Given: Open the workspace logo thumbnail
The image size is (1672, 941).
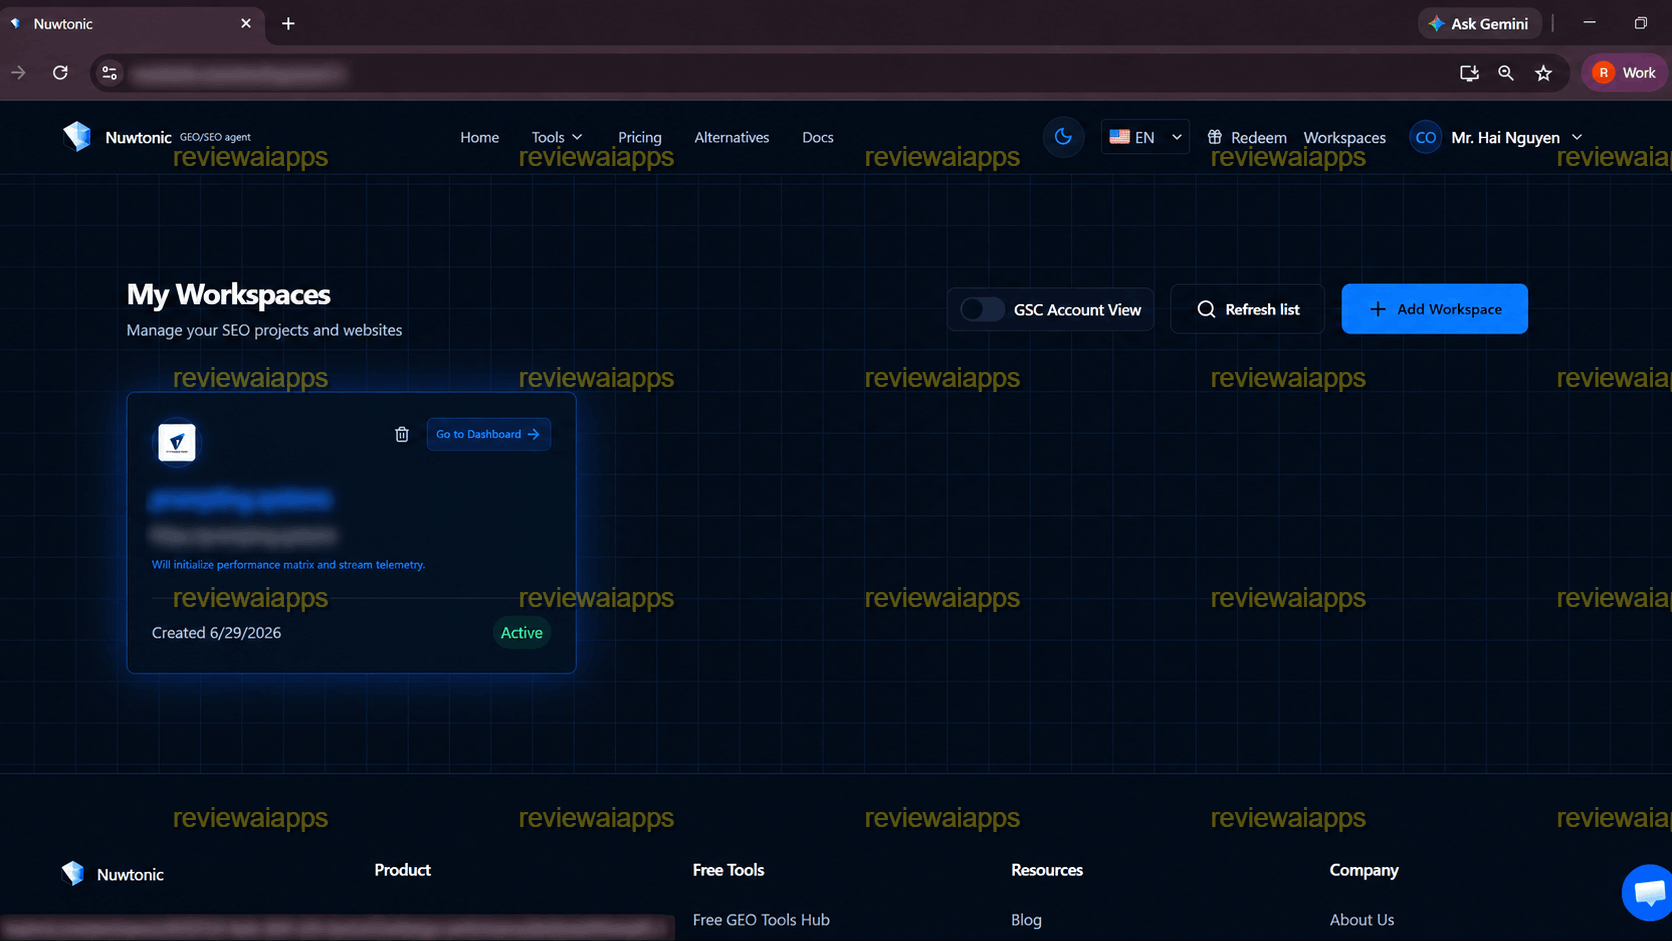Looking at the screenshot, I should [177, 442].
